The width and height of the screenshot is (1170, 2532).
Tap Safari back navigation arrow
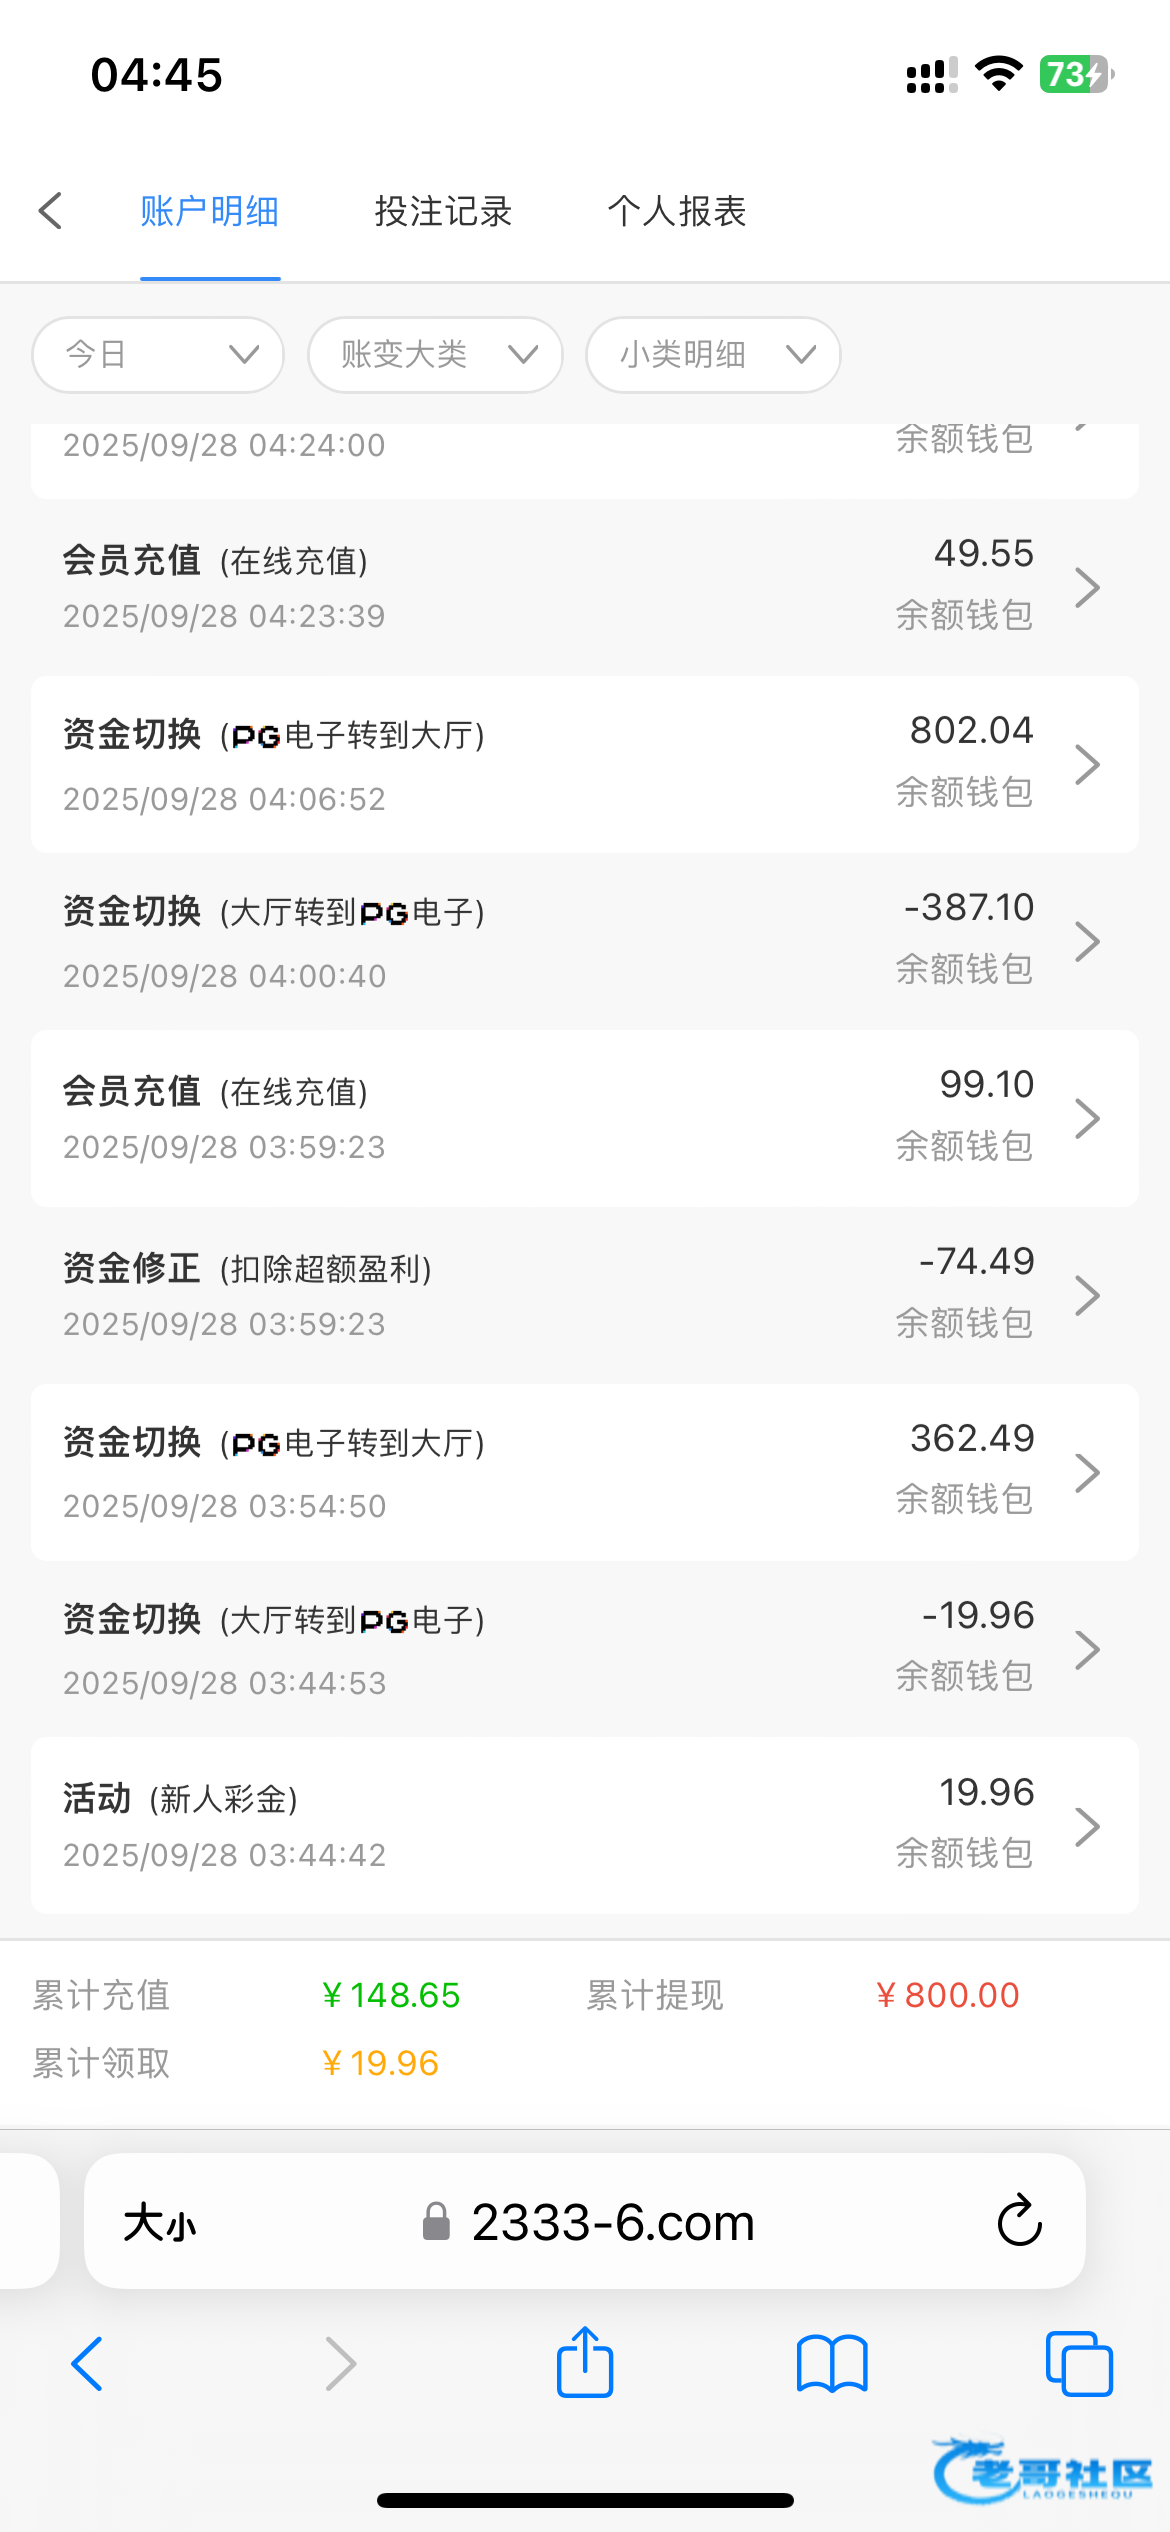tap(88, 2364)
